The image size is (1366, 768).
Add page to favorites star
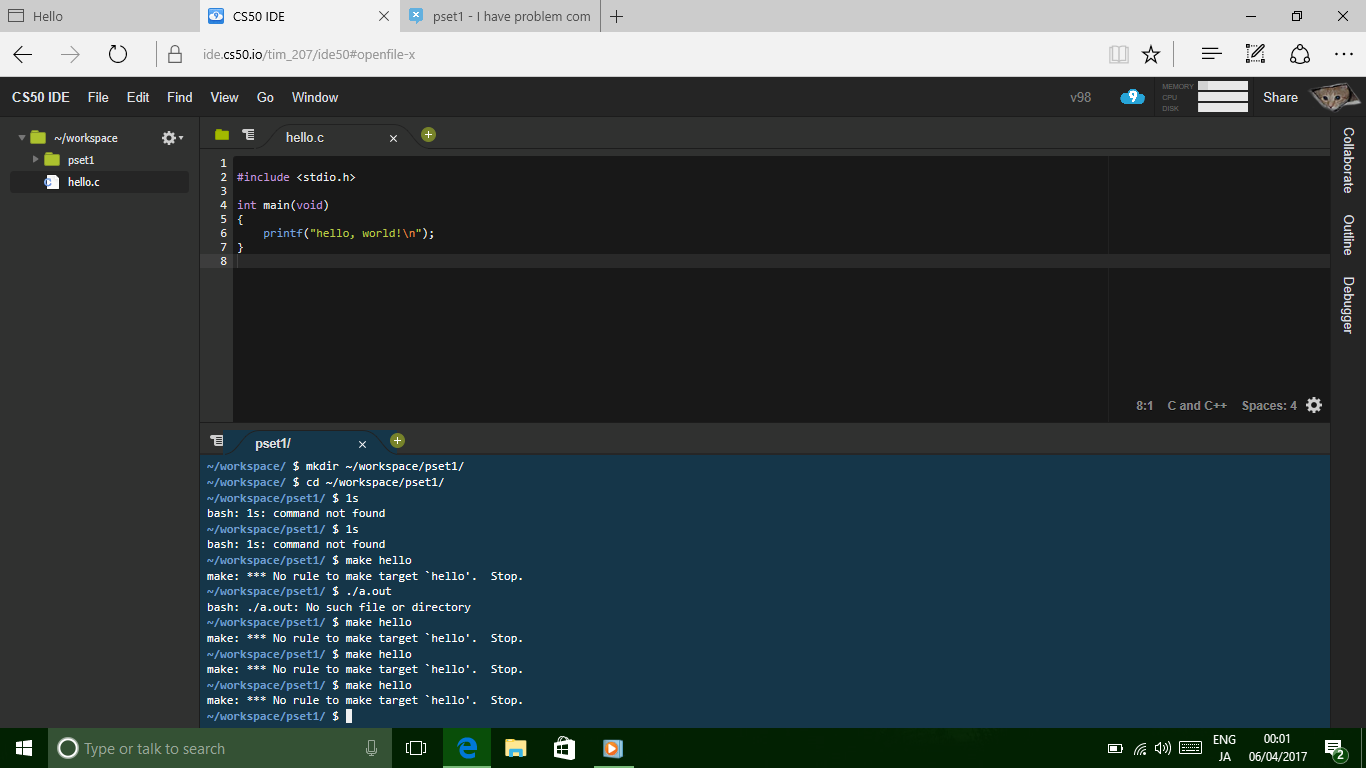pos(1151,54)
